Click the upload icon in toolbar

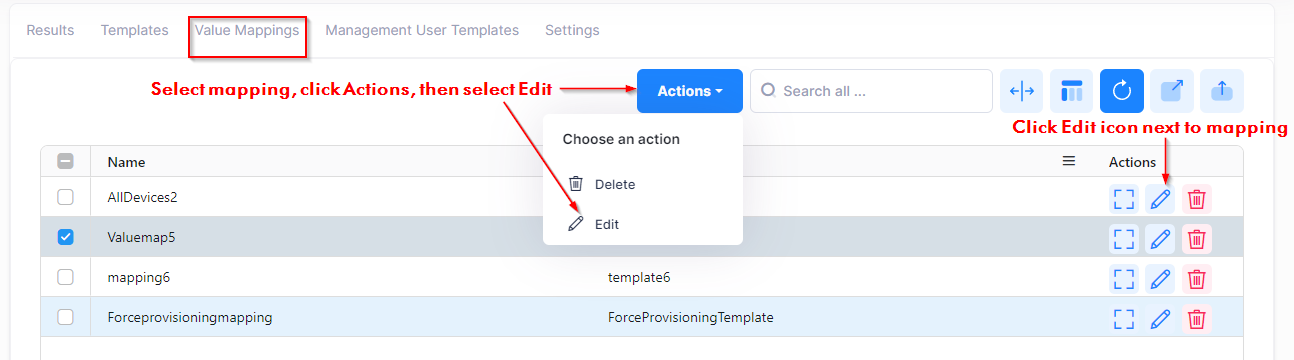point(1221,91)
